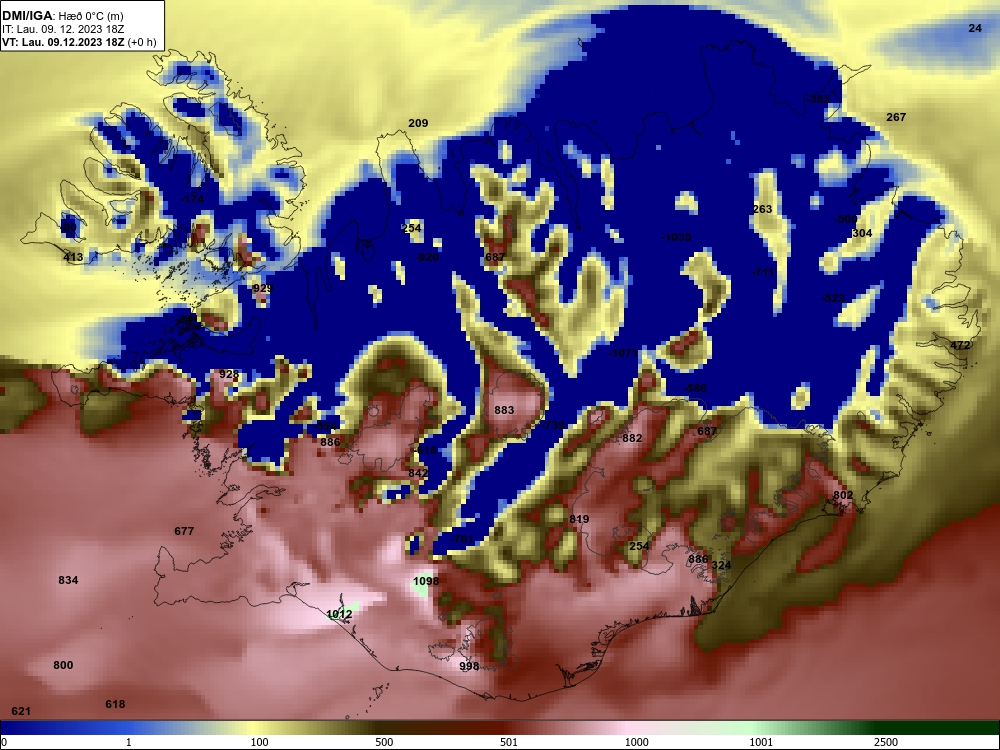
Task: Click the map value 1012
Action: tap(339, 614)
